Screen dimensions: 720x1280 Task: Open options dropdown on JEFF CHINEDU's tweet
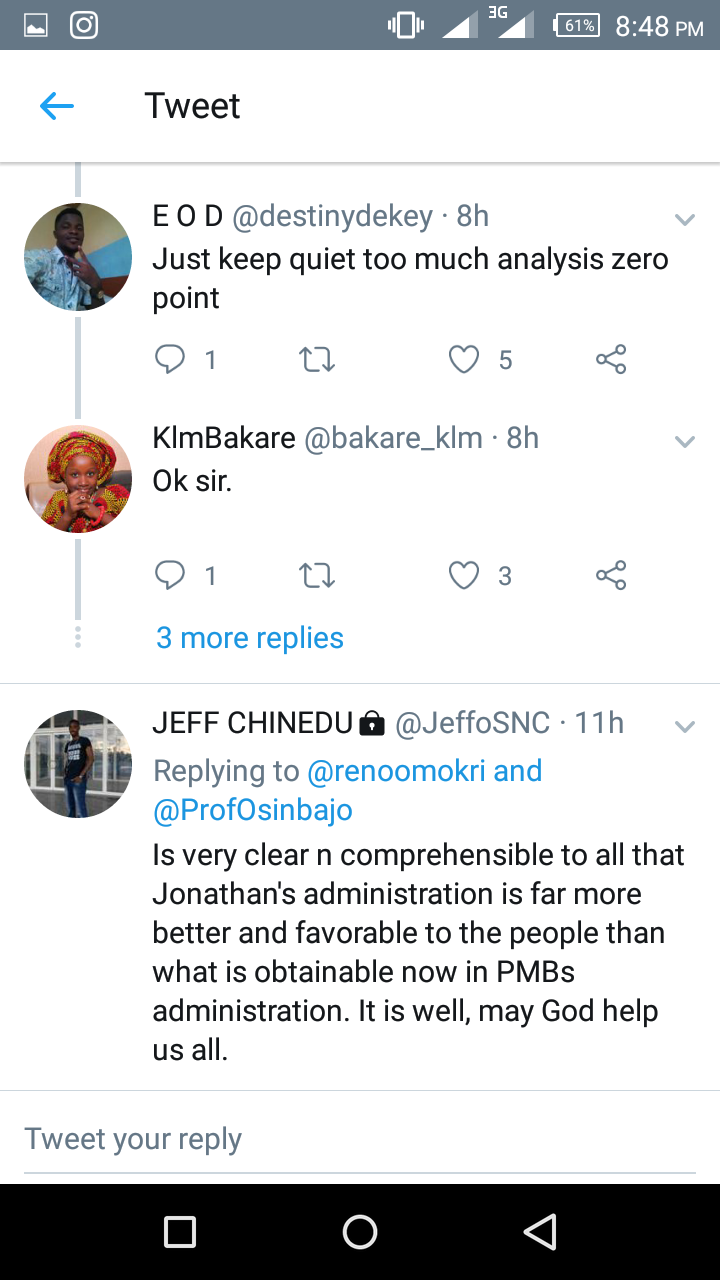(685, 727)
